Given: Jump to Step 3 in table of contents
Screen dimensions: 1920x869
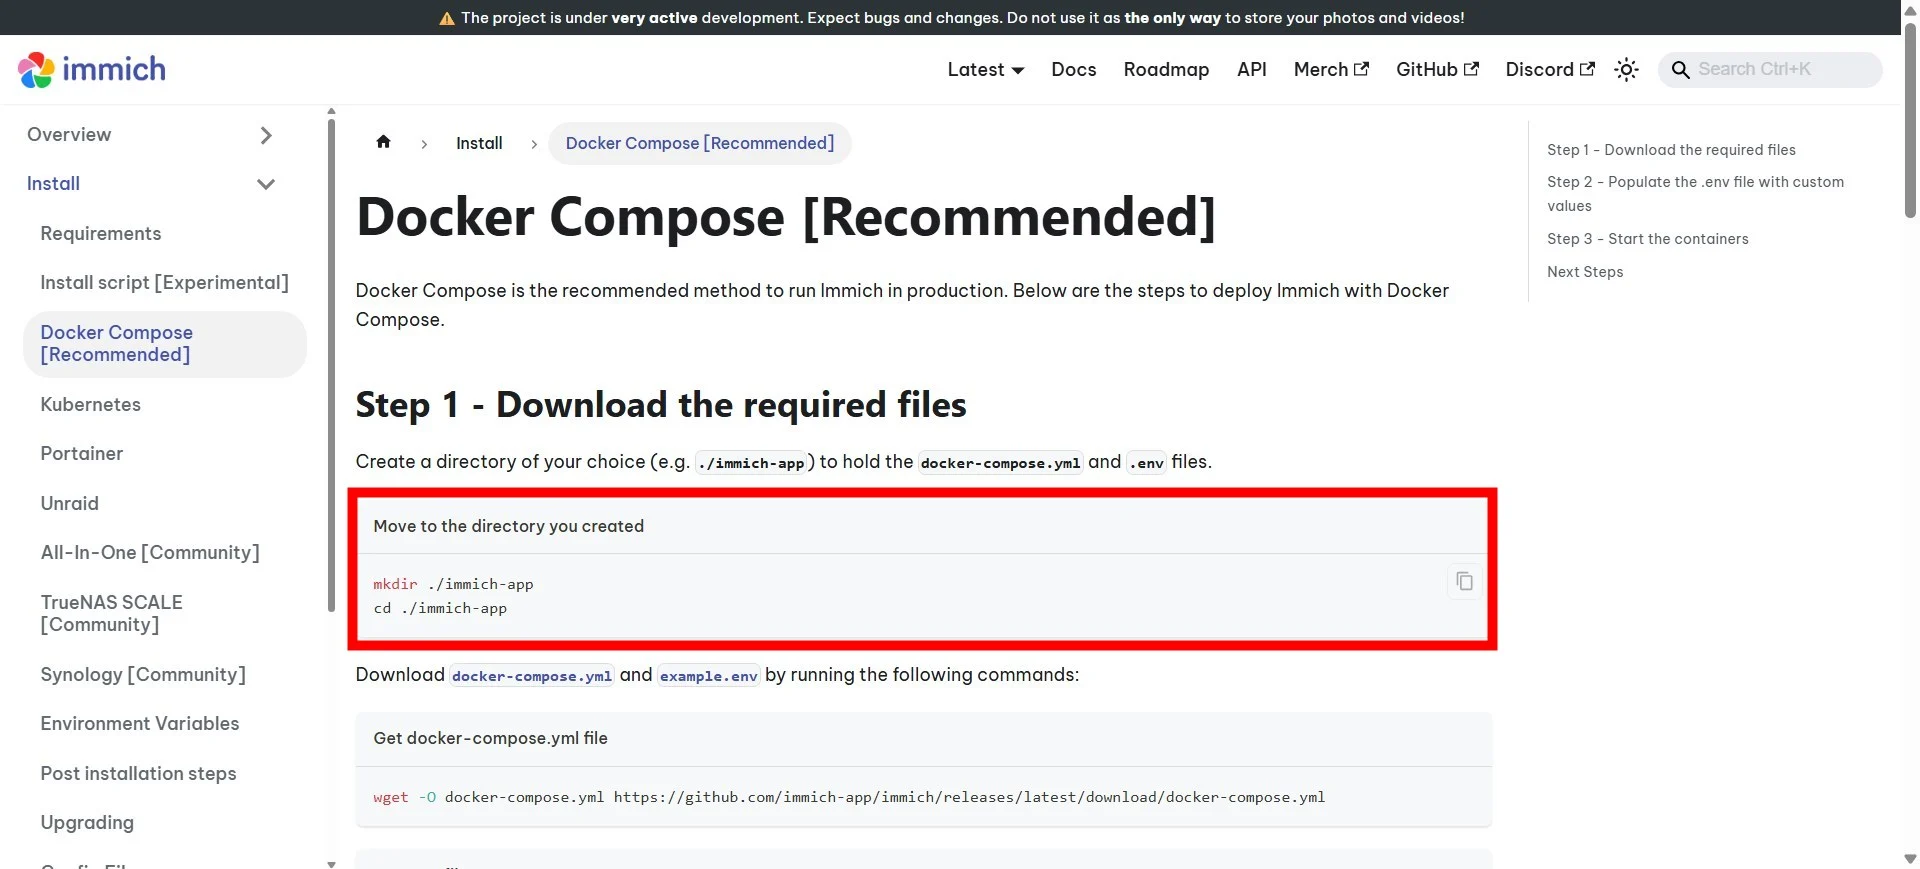Looking at the screenshot, I should (1648, 239).
